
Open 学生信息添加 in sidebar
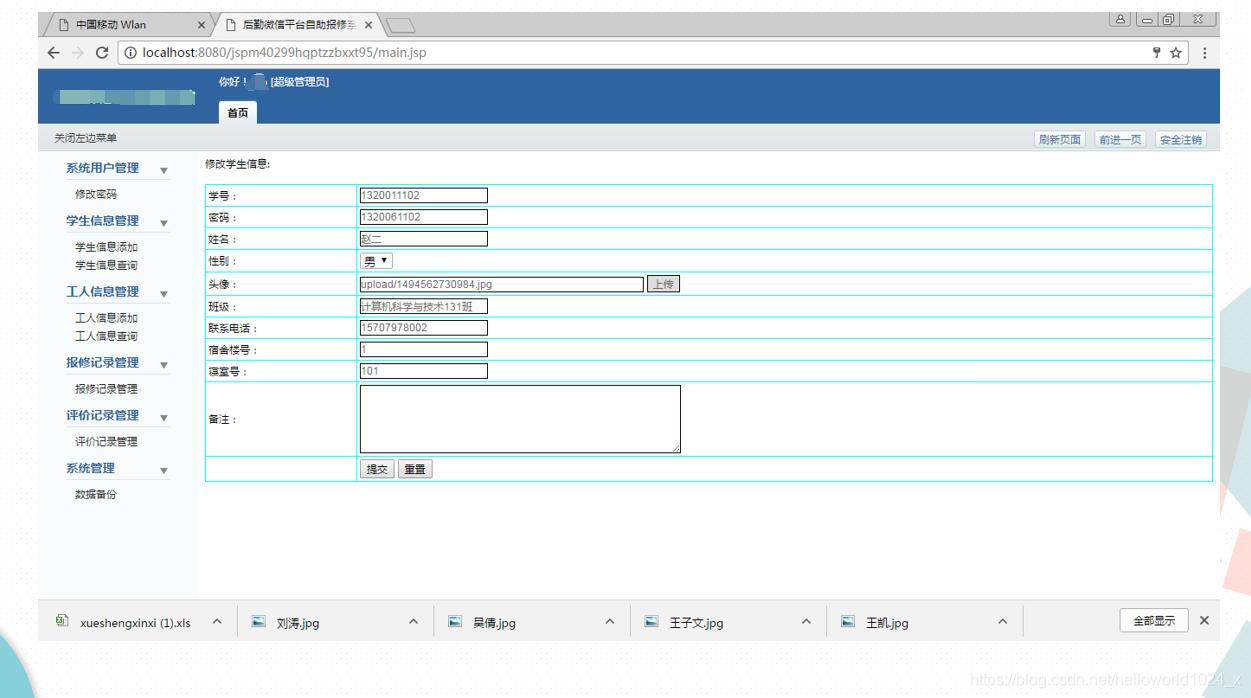pos(106,247)
